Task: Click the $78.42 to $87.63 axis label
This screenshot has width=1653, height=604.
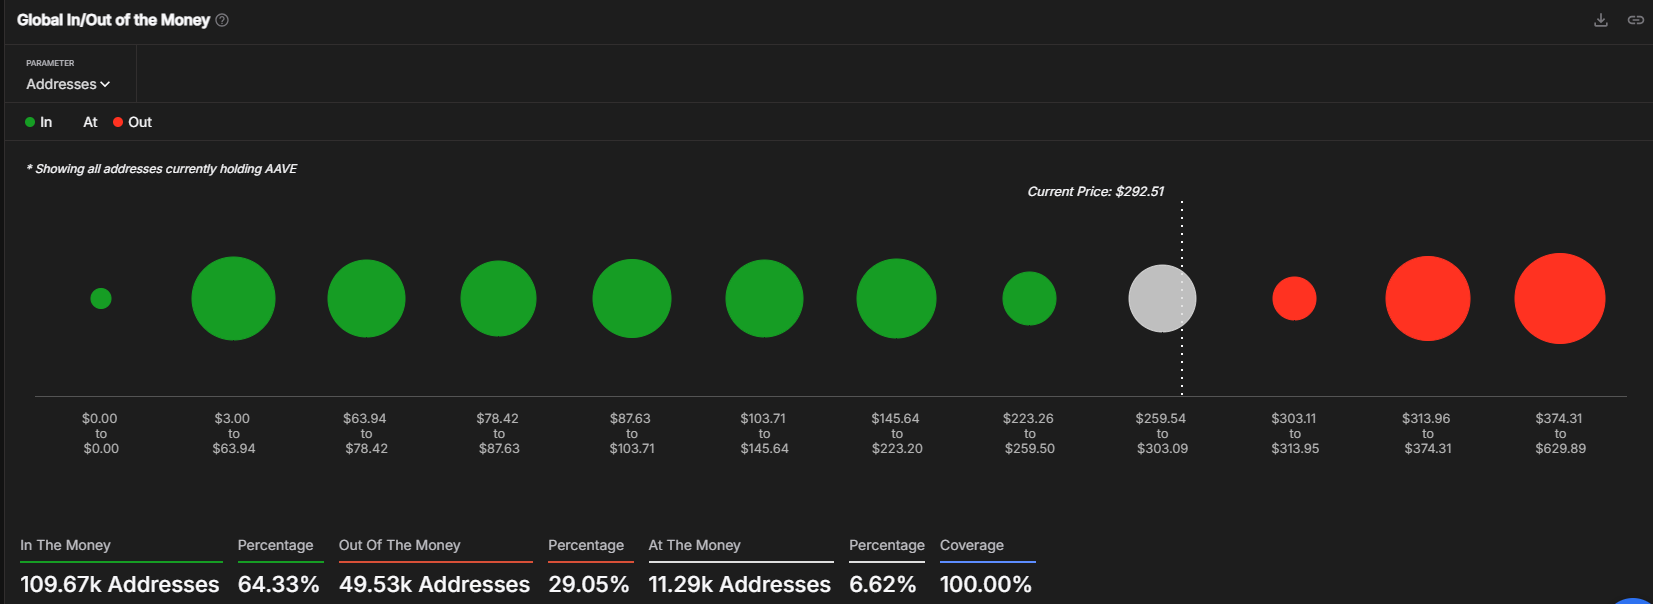Action: 498,433
